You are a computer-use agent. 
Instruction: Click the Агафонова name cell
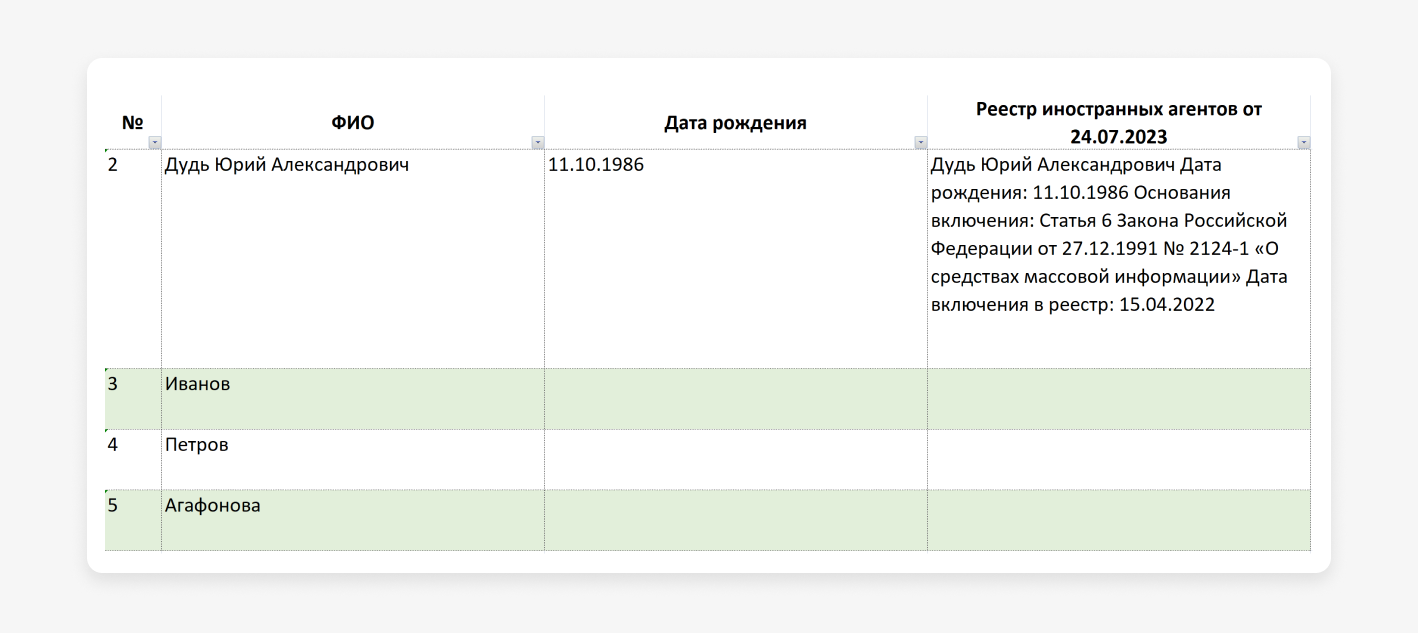coord(212,506)
